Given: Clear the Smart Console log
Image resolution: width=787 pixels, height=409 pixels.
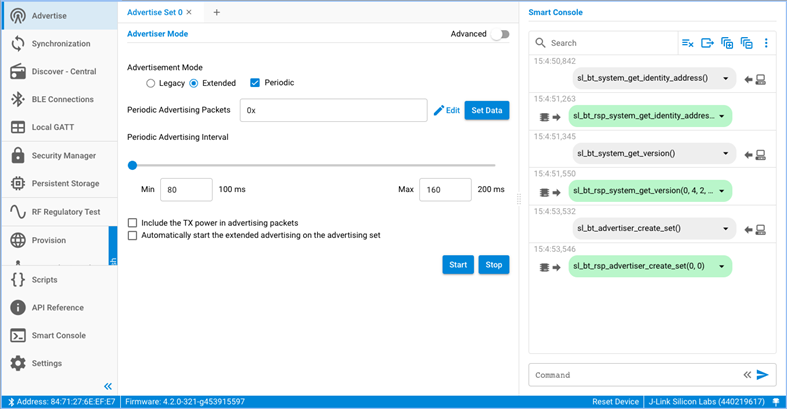Looking at the screenshot, I should coord(688,43).
